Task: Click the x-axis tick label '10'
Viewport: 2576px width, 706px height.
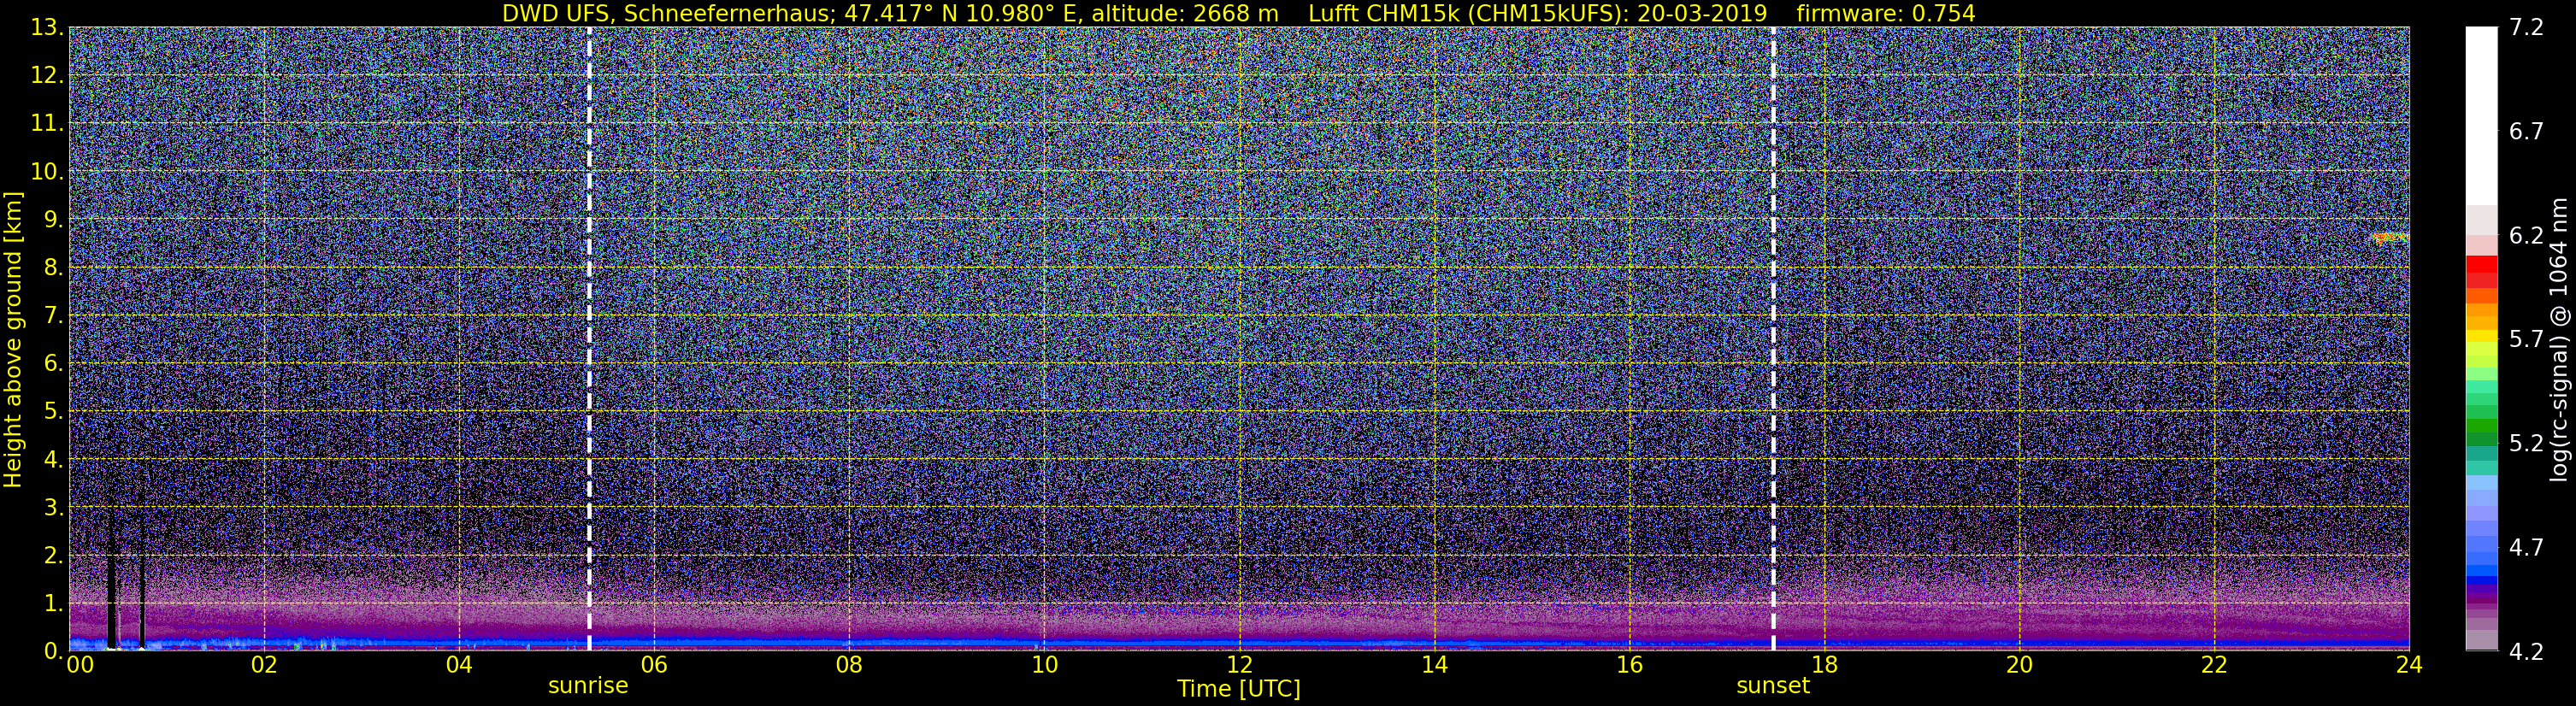Action: tap(1043, 666)
